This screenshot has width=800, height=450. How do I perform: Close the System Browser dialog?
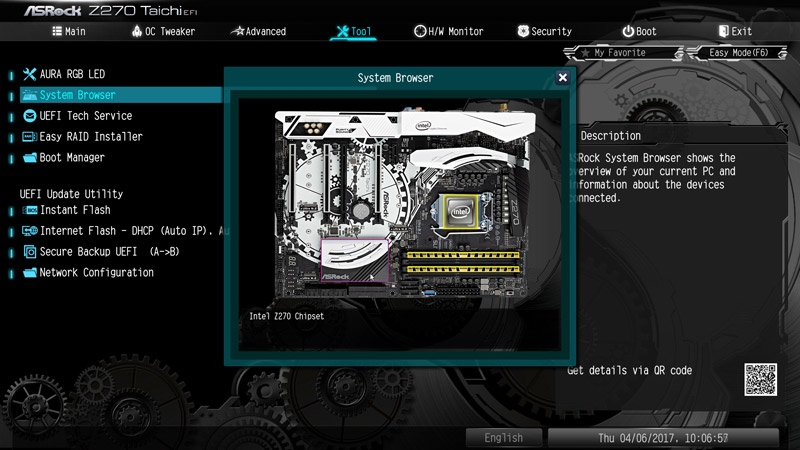562,78
